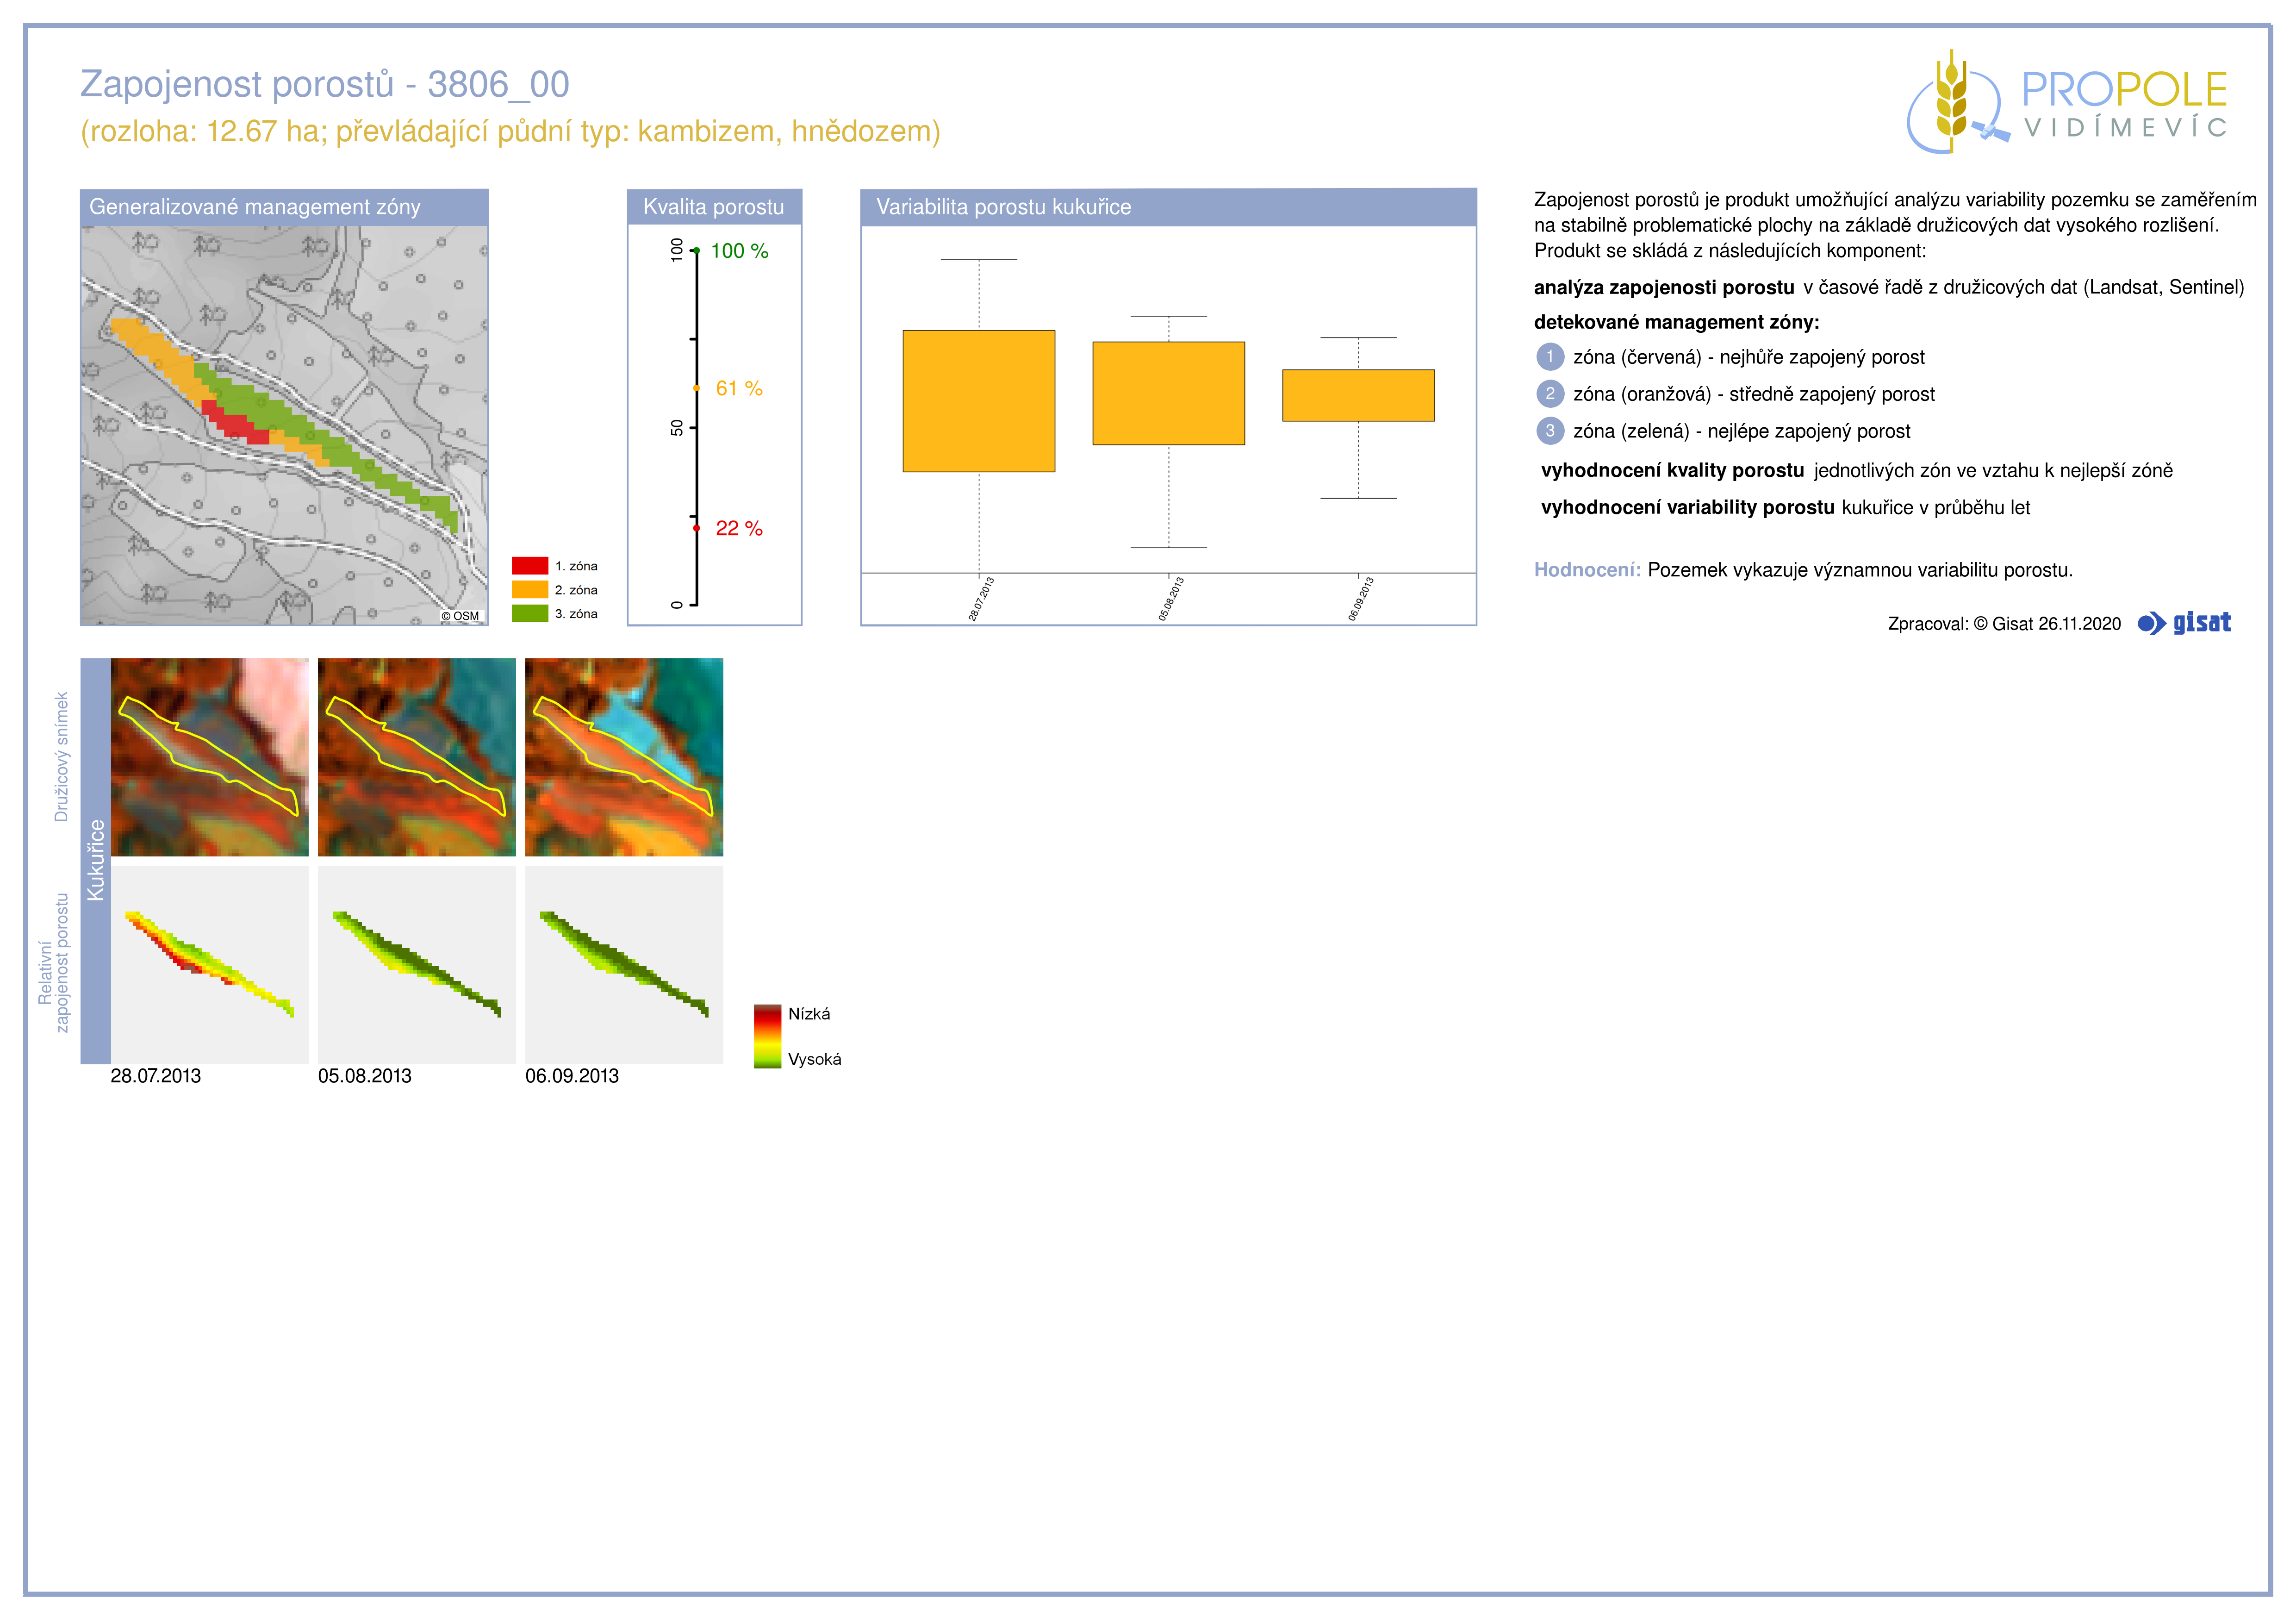2296x1624 pixels.
Task: Click the green 3. zóna legend swatch
Action: click(530, 614)
